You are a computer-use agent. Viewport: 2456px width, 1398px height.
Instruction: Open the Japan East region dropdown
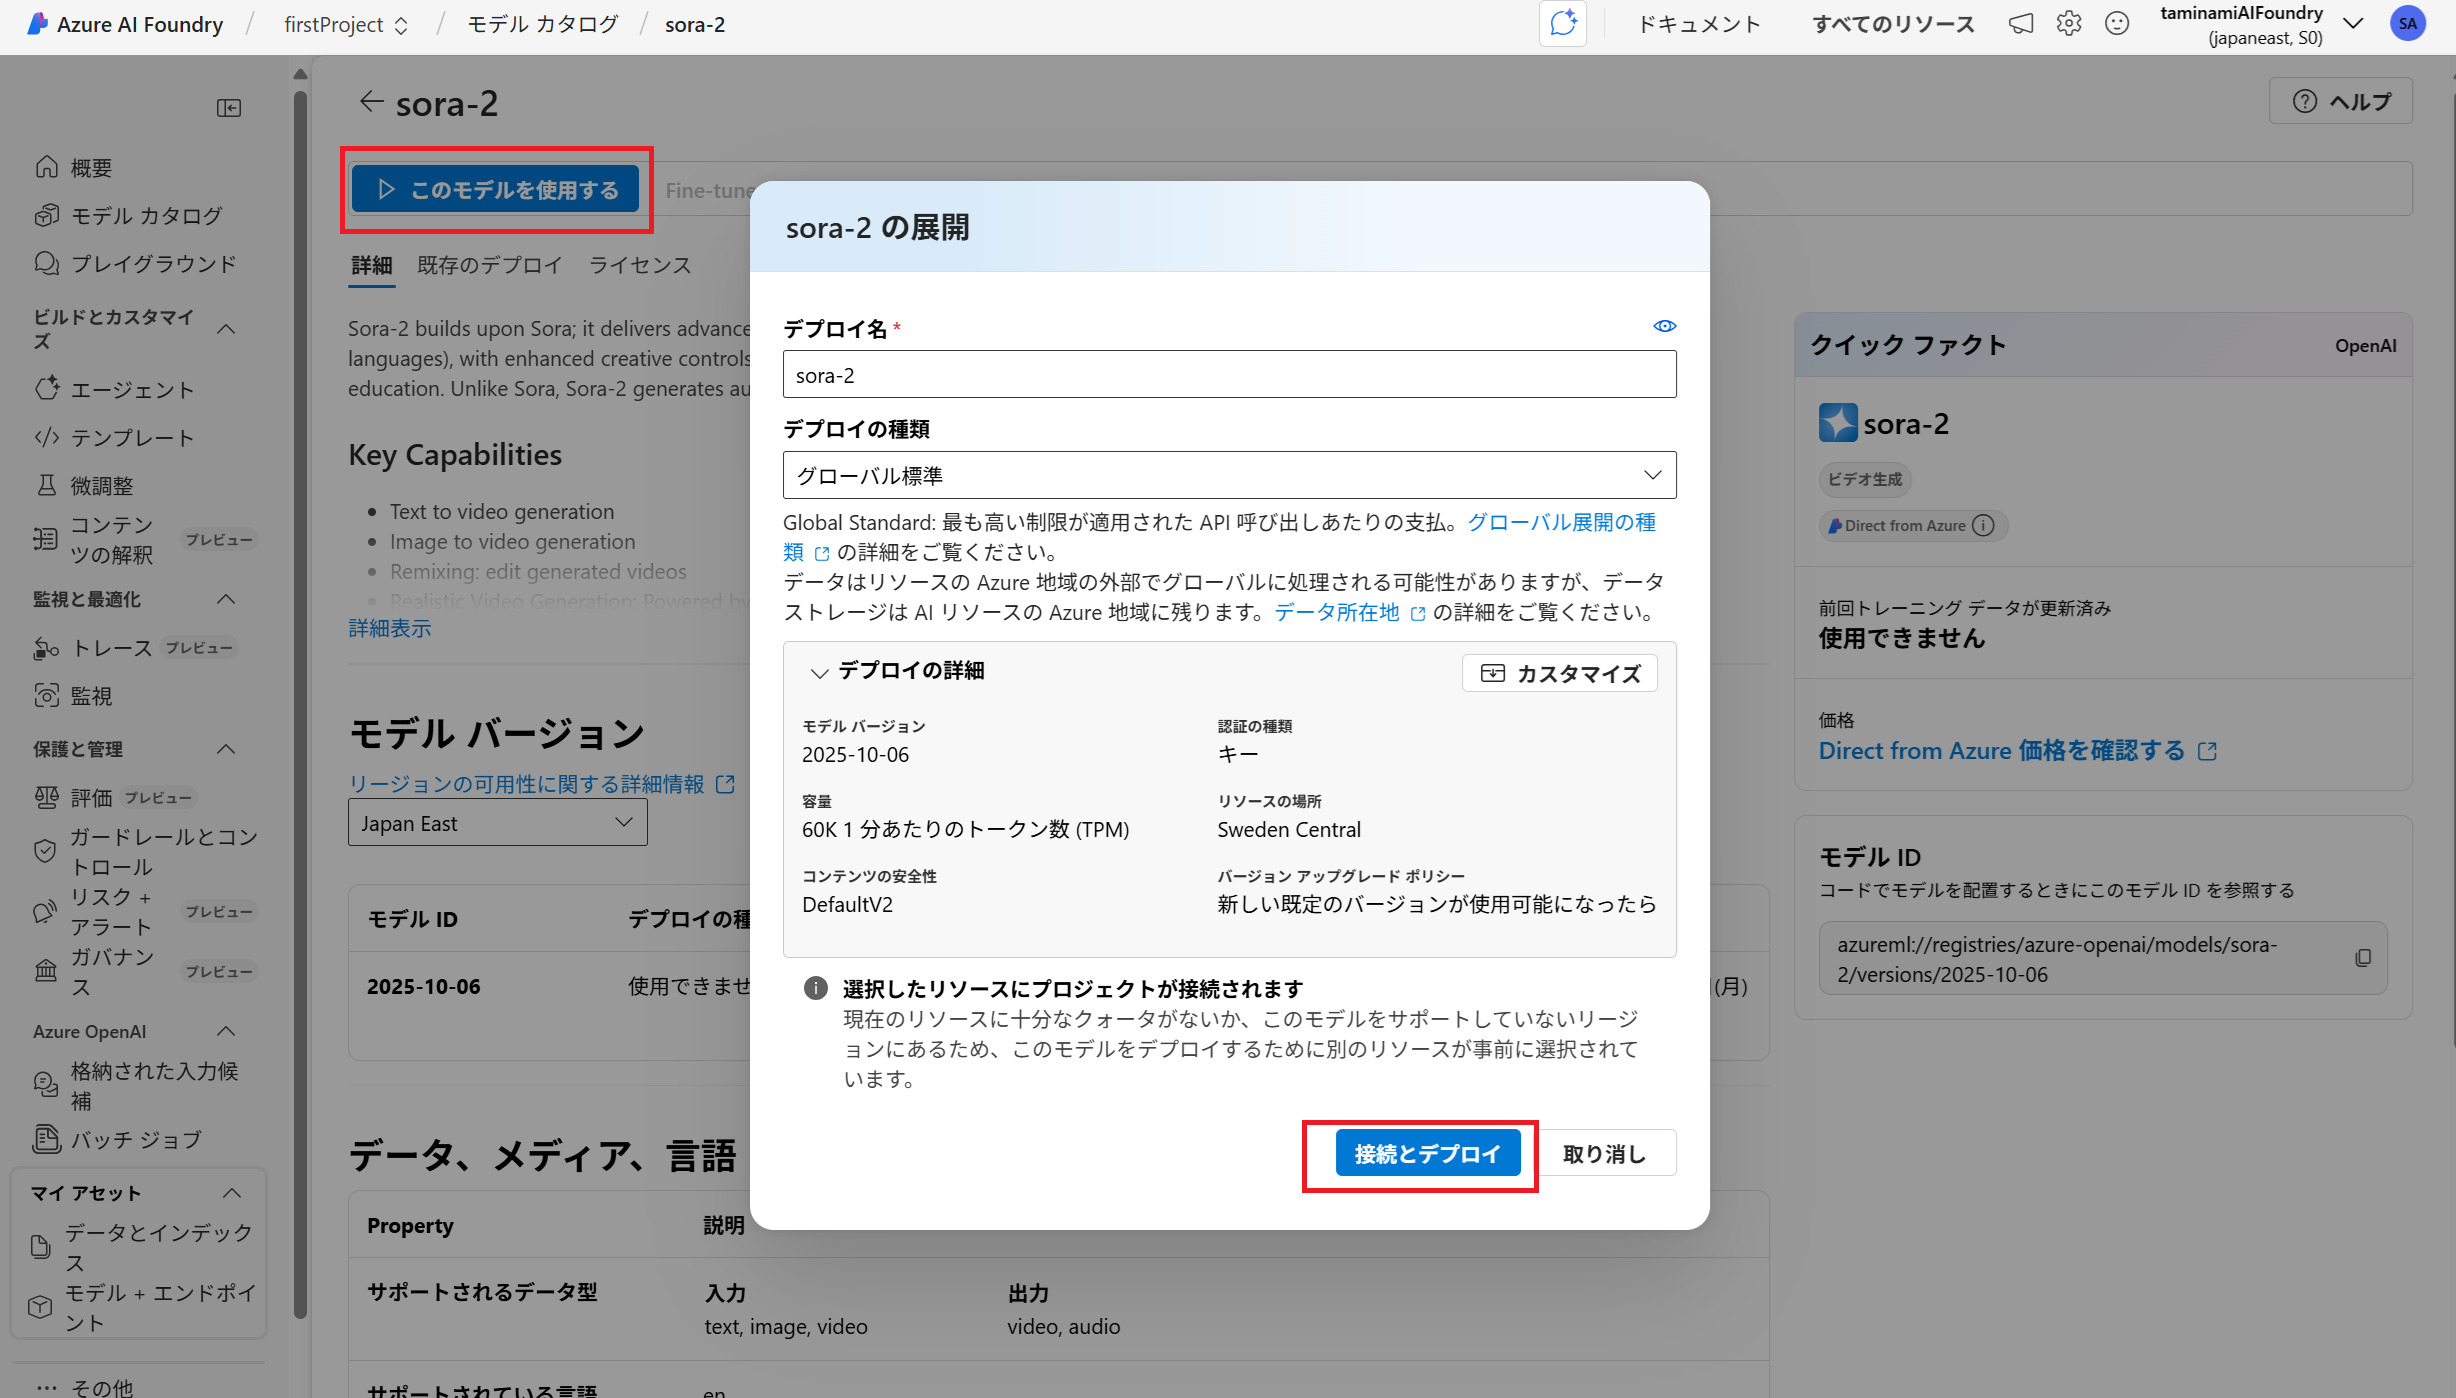497,823
